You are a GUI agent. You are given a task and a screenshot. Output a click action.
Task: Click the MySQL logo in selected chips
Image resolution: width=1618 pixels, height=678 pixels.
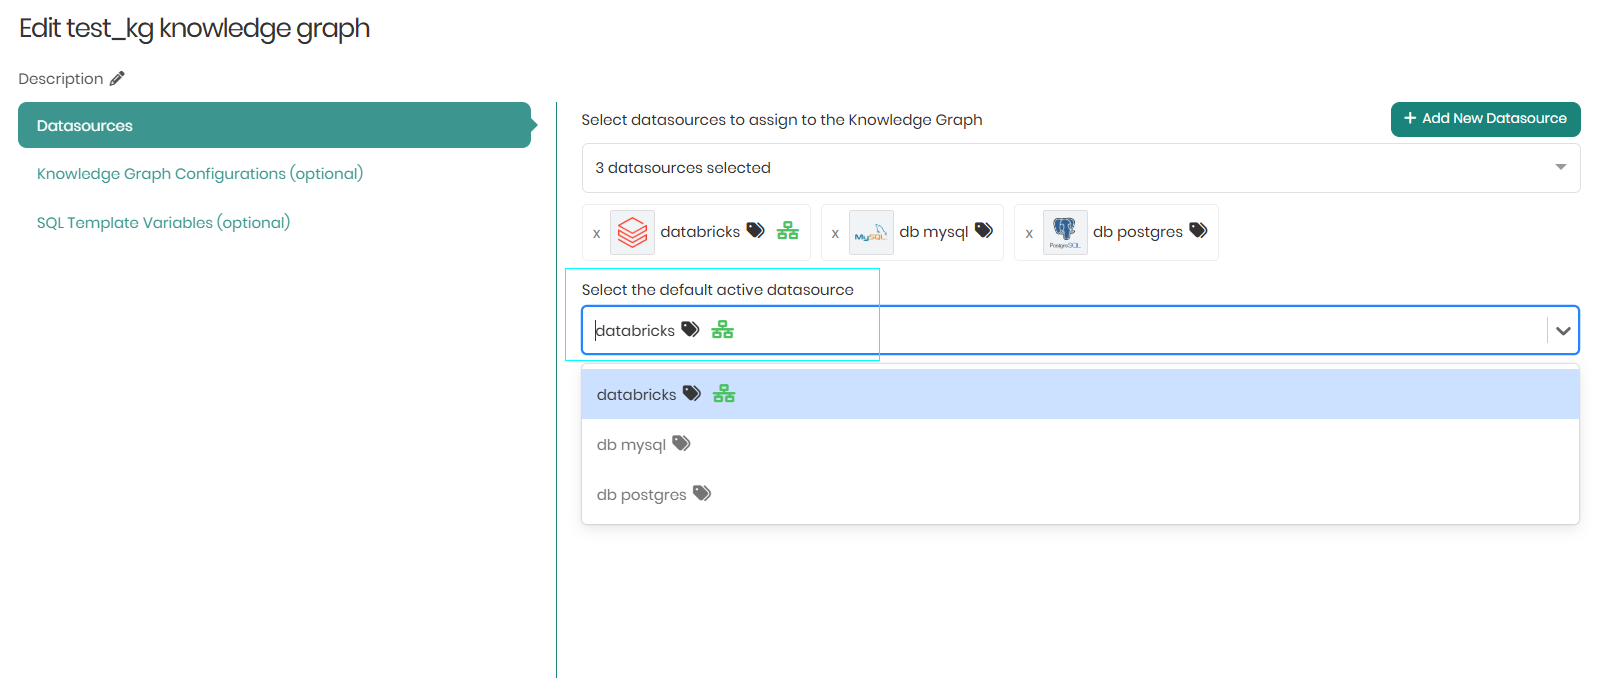coord(870,232)
